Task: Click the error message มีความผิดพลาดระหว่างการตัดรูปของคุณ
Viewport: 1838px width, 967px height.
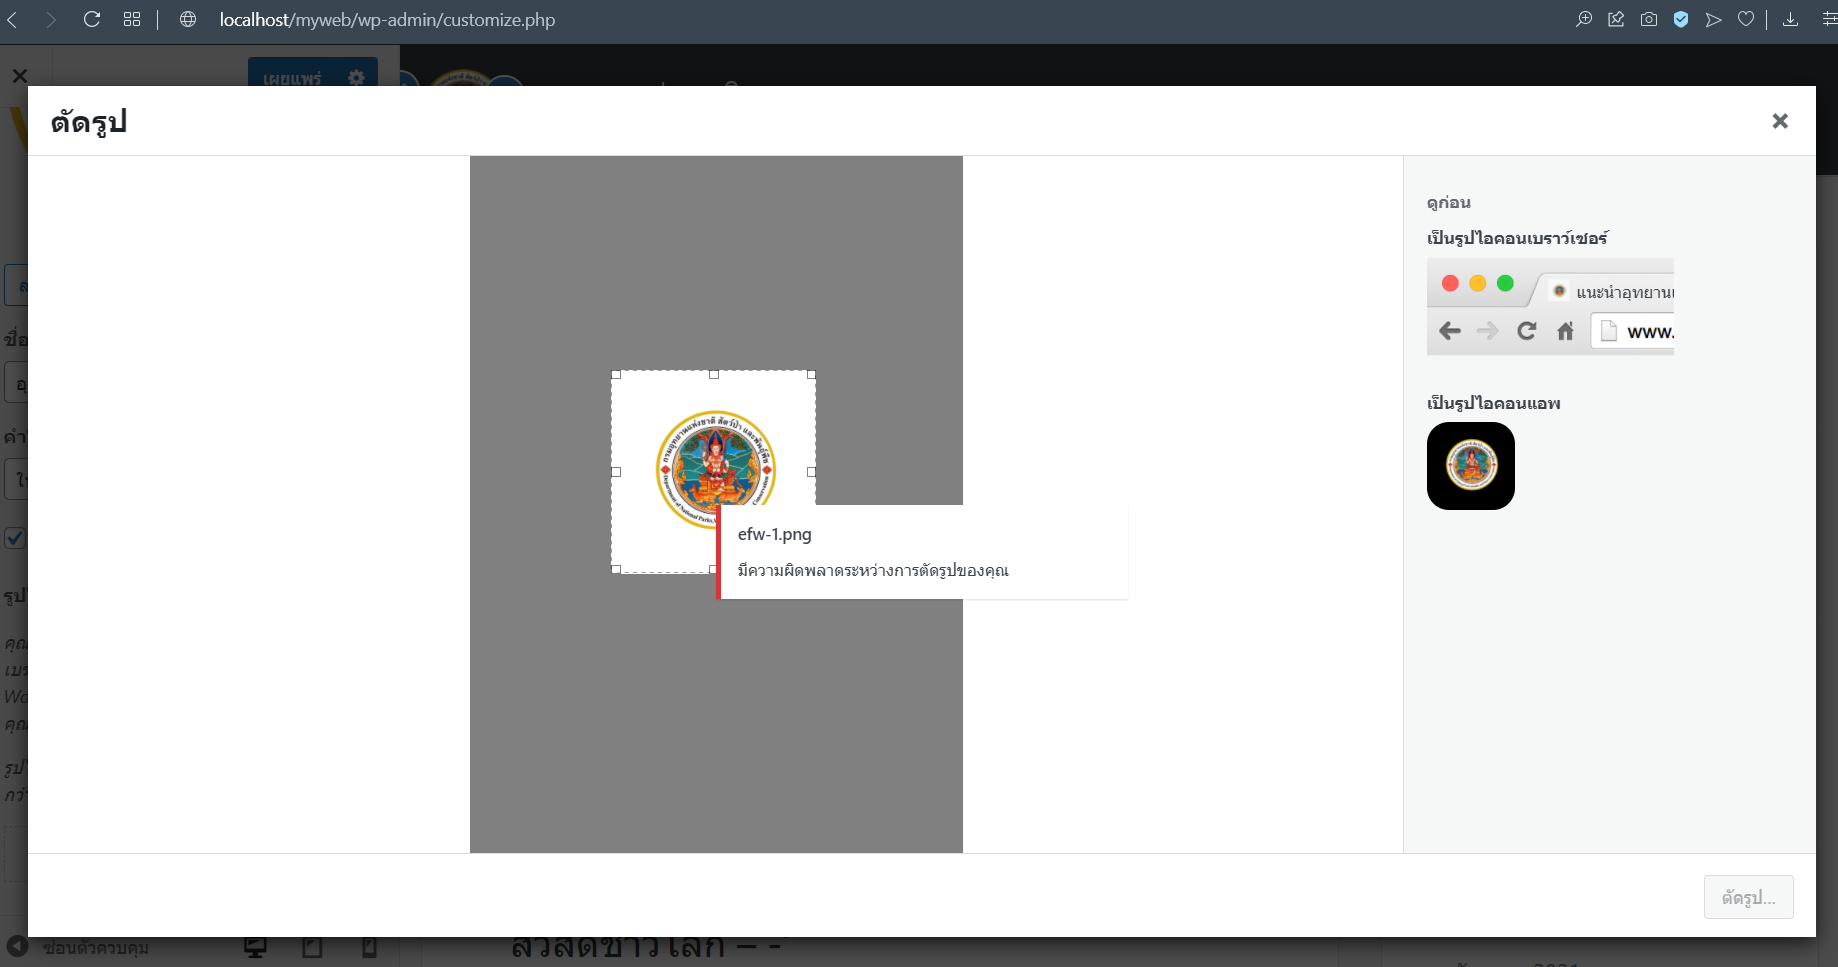Action: coord(873,571)
